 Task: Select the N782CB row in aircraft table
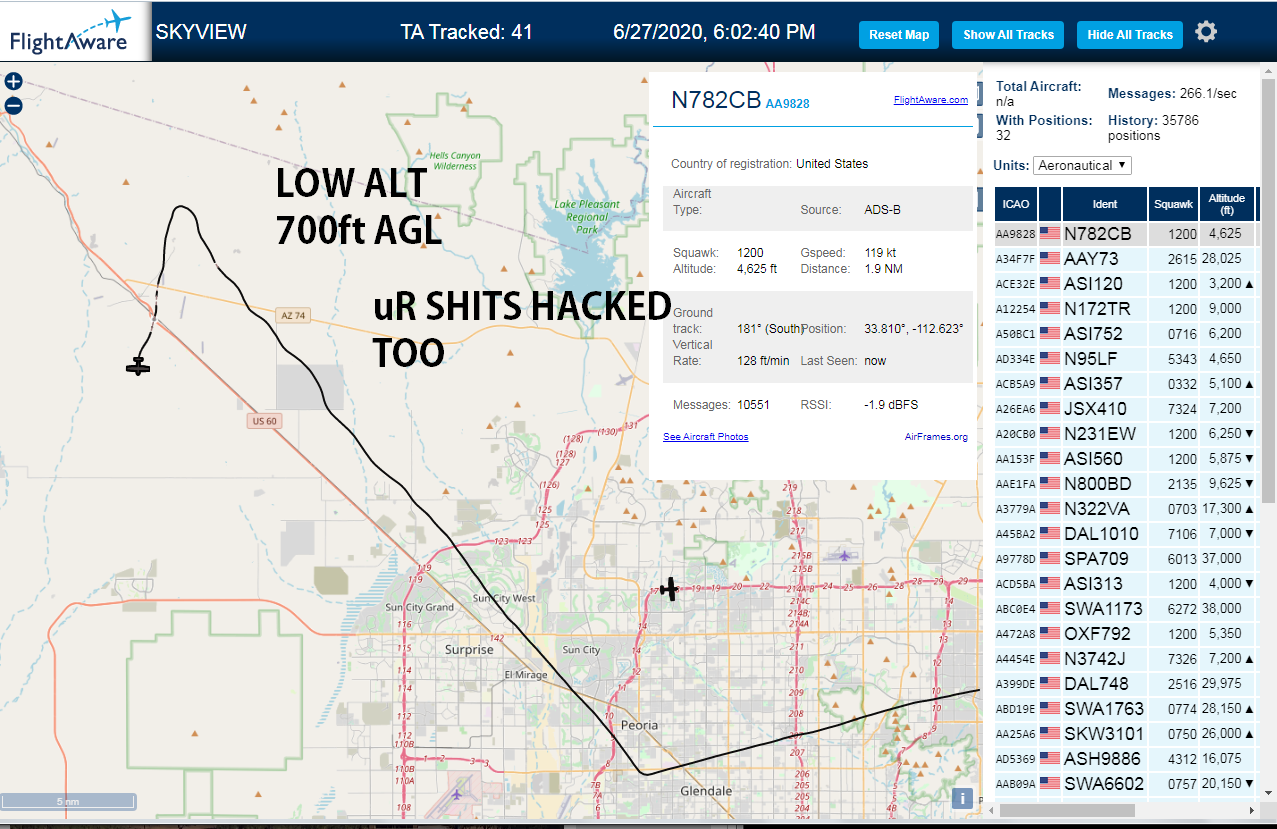[1125, 234]
